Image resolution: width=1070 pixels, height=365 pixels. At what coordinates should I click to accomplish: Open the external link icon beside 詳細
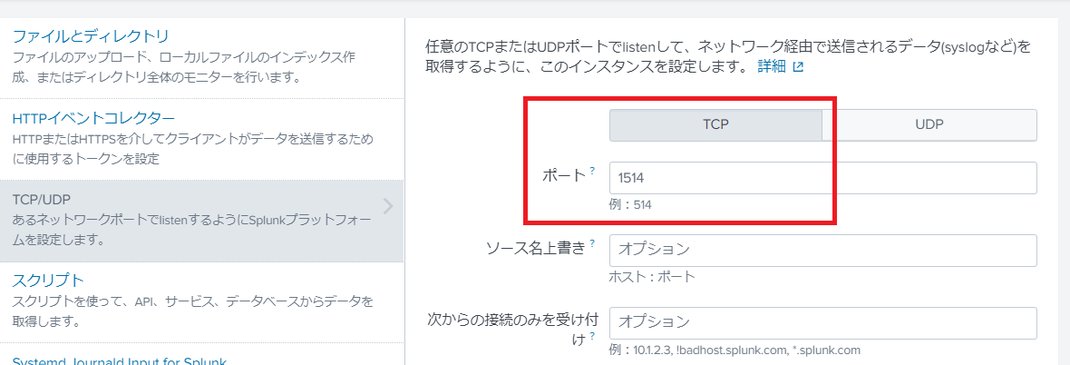[x=798, y=68]
